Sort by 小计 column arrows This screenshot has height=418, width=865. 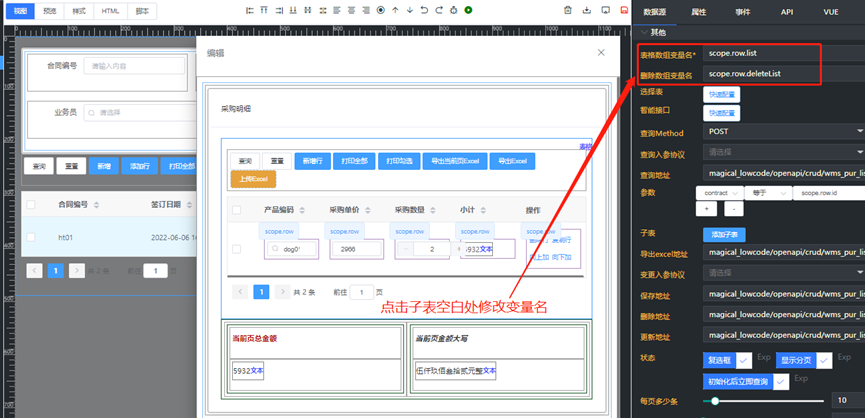483,210
